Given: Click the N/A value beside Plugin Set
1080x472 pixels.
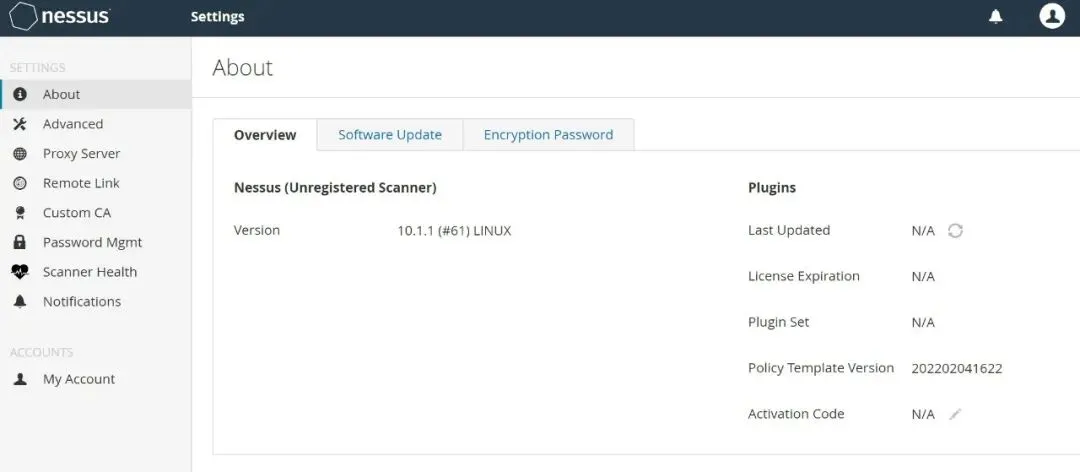Looking at the screenshot, I should (x=923, y=322).
